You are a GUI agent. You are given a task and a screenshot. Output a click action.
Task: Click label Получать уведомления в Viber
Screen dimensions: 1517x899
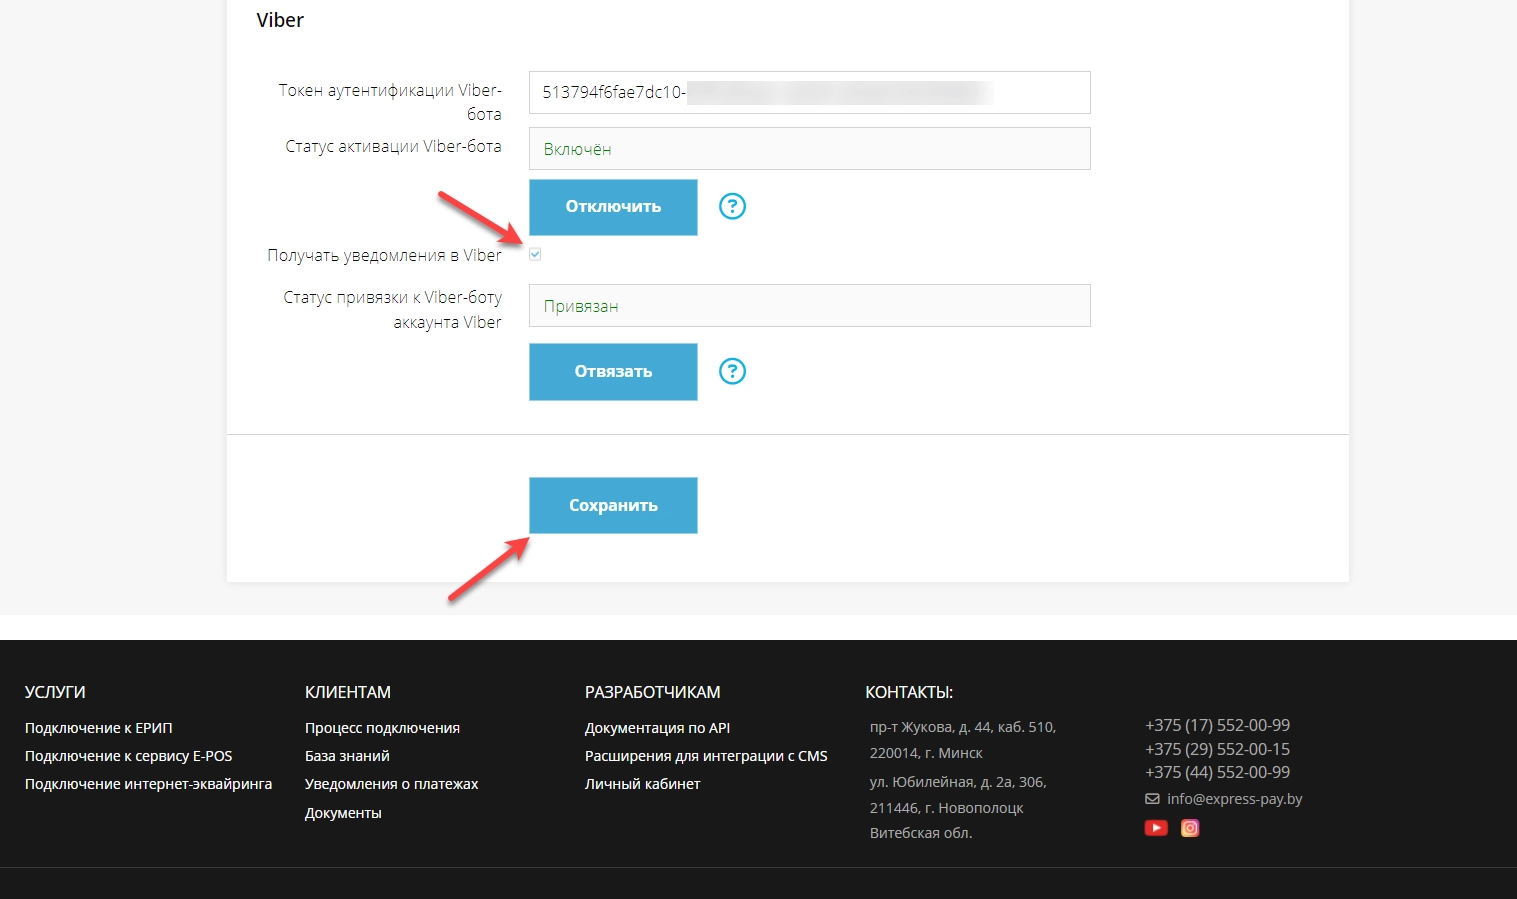click(384, 256)
